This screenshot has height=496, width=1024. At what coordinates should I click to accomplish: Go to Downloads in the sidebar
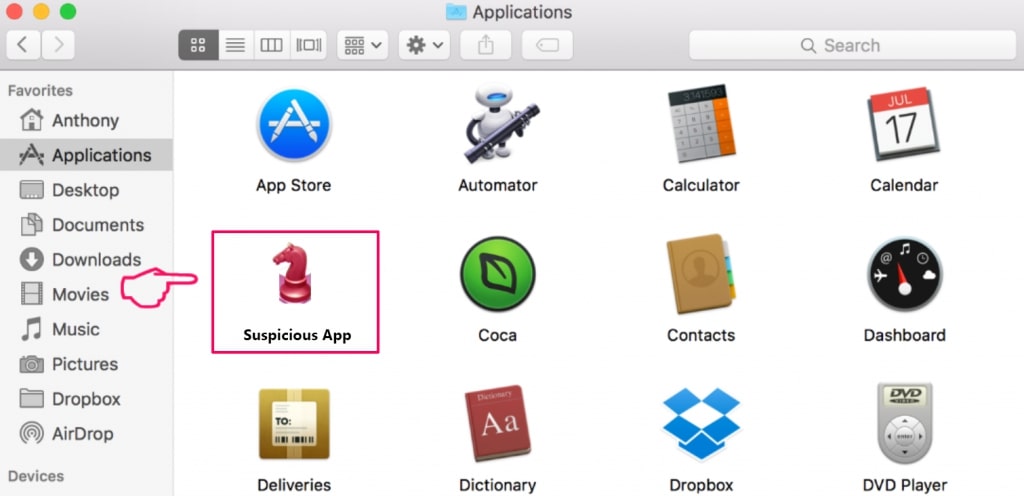tap(96, 259)
